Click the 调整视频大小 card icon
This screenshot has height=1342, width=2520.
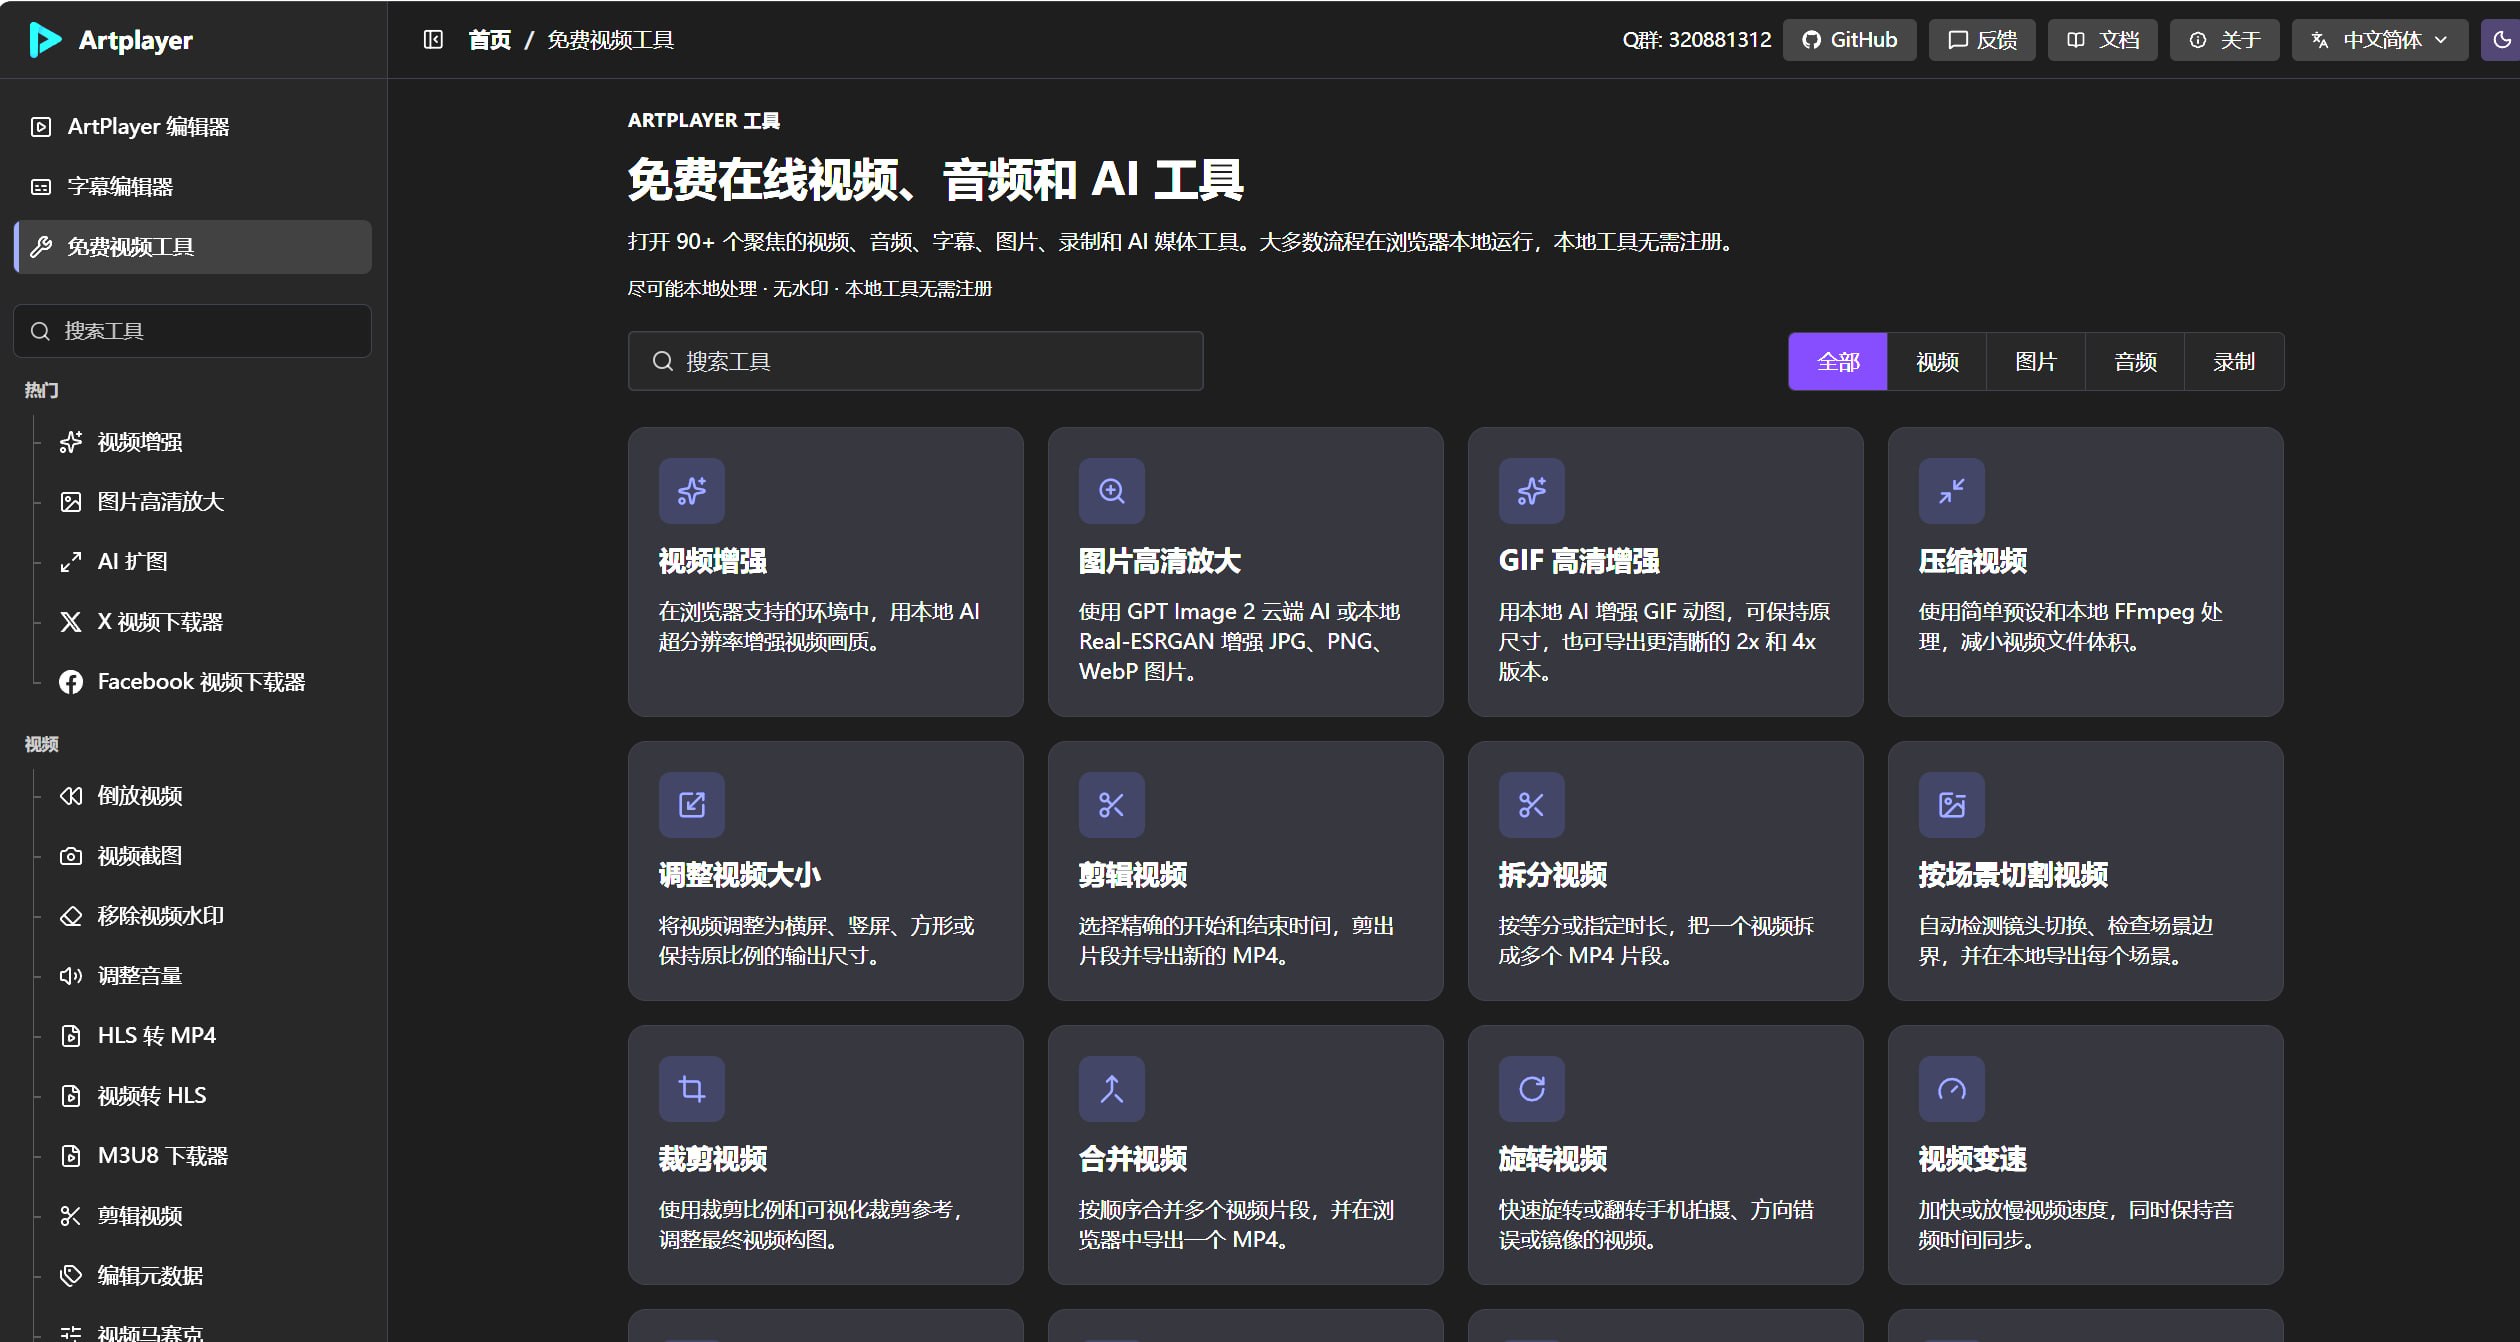(692, 805)
